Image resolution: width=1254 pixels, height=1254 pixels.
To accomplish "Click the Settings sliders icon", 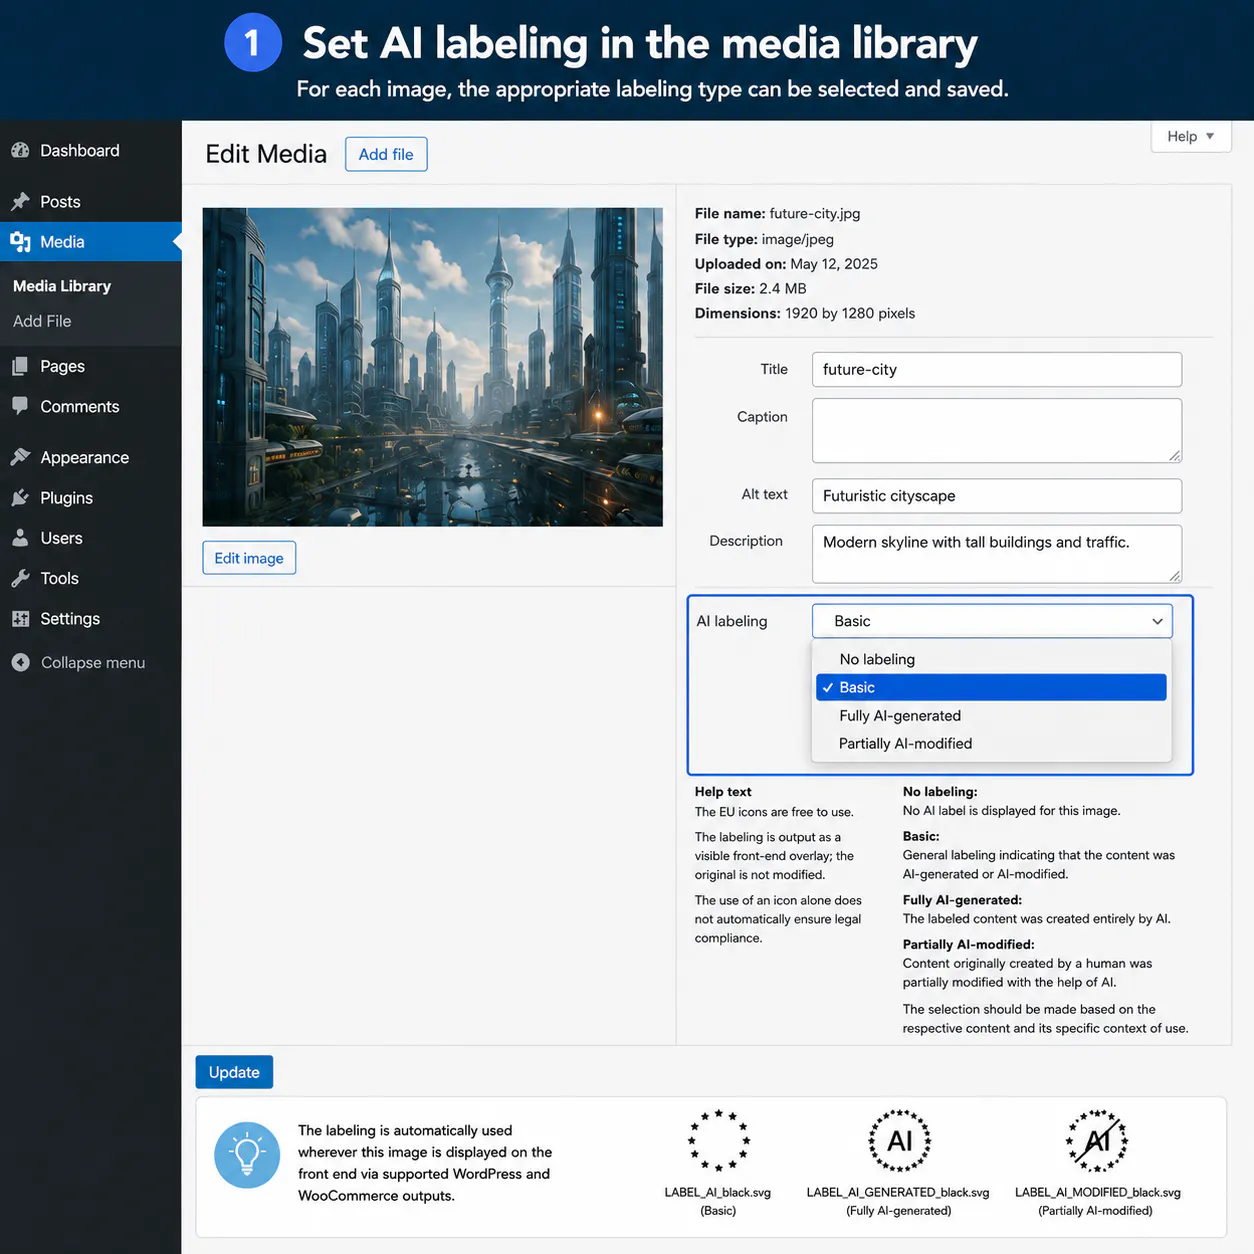I will point(20,618).
